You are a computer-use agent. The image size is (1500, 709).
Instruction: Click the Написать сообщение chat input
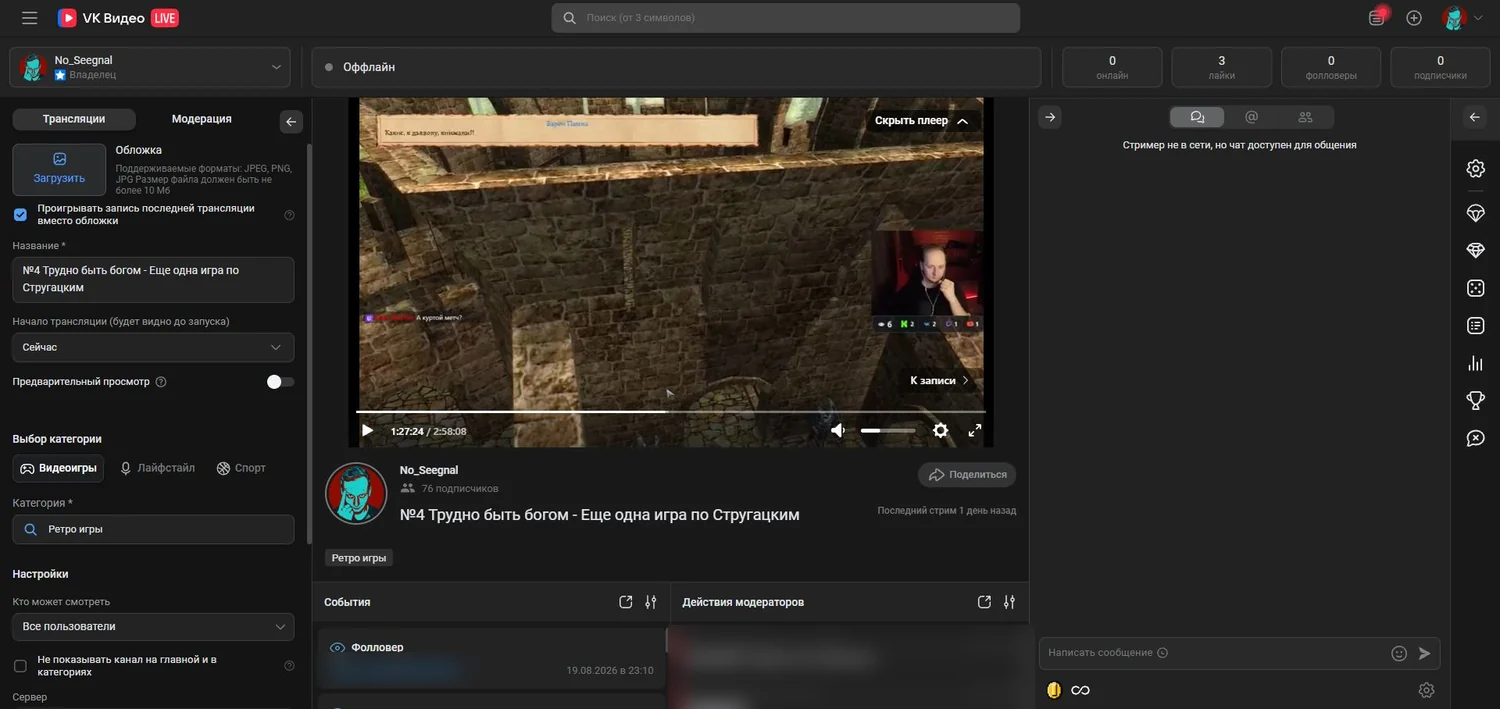[1212, 653]
